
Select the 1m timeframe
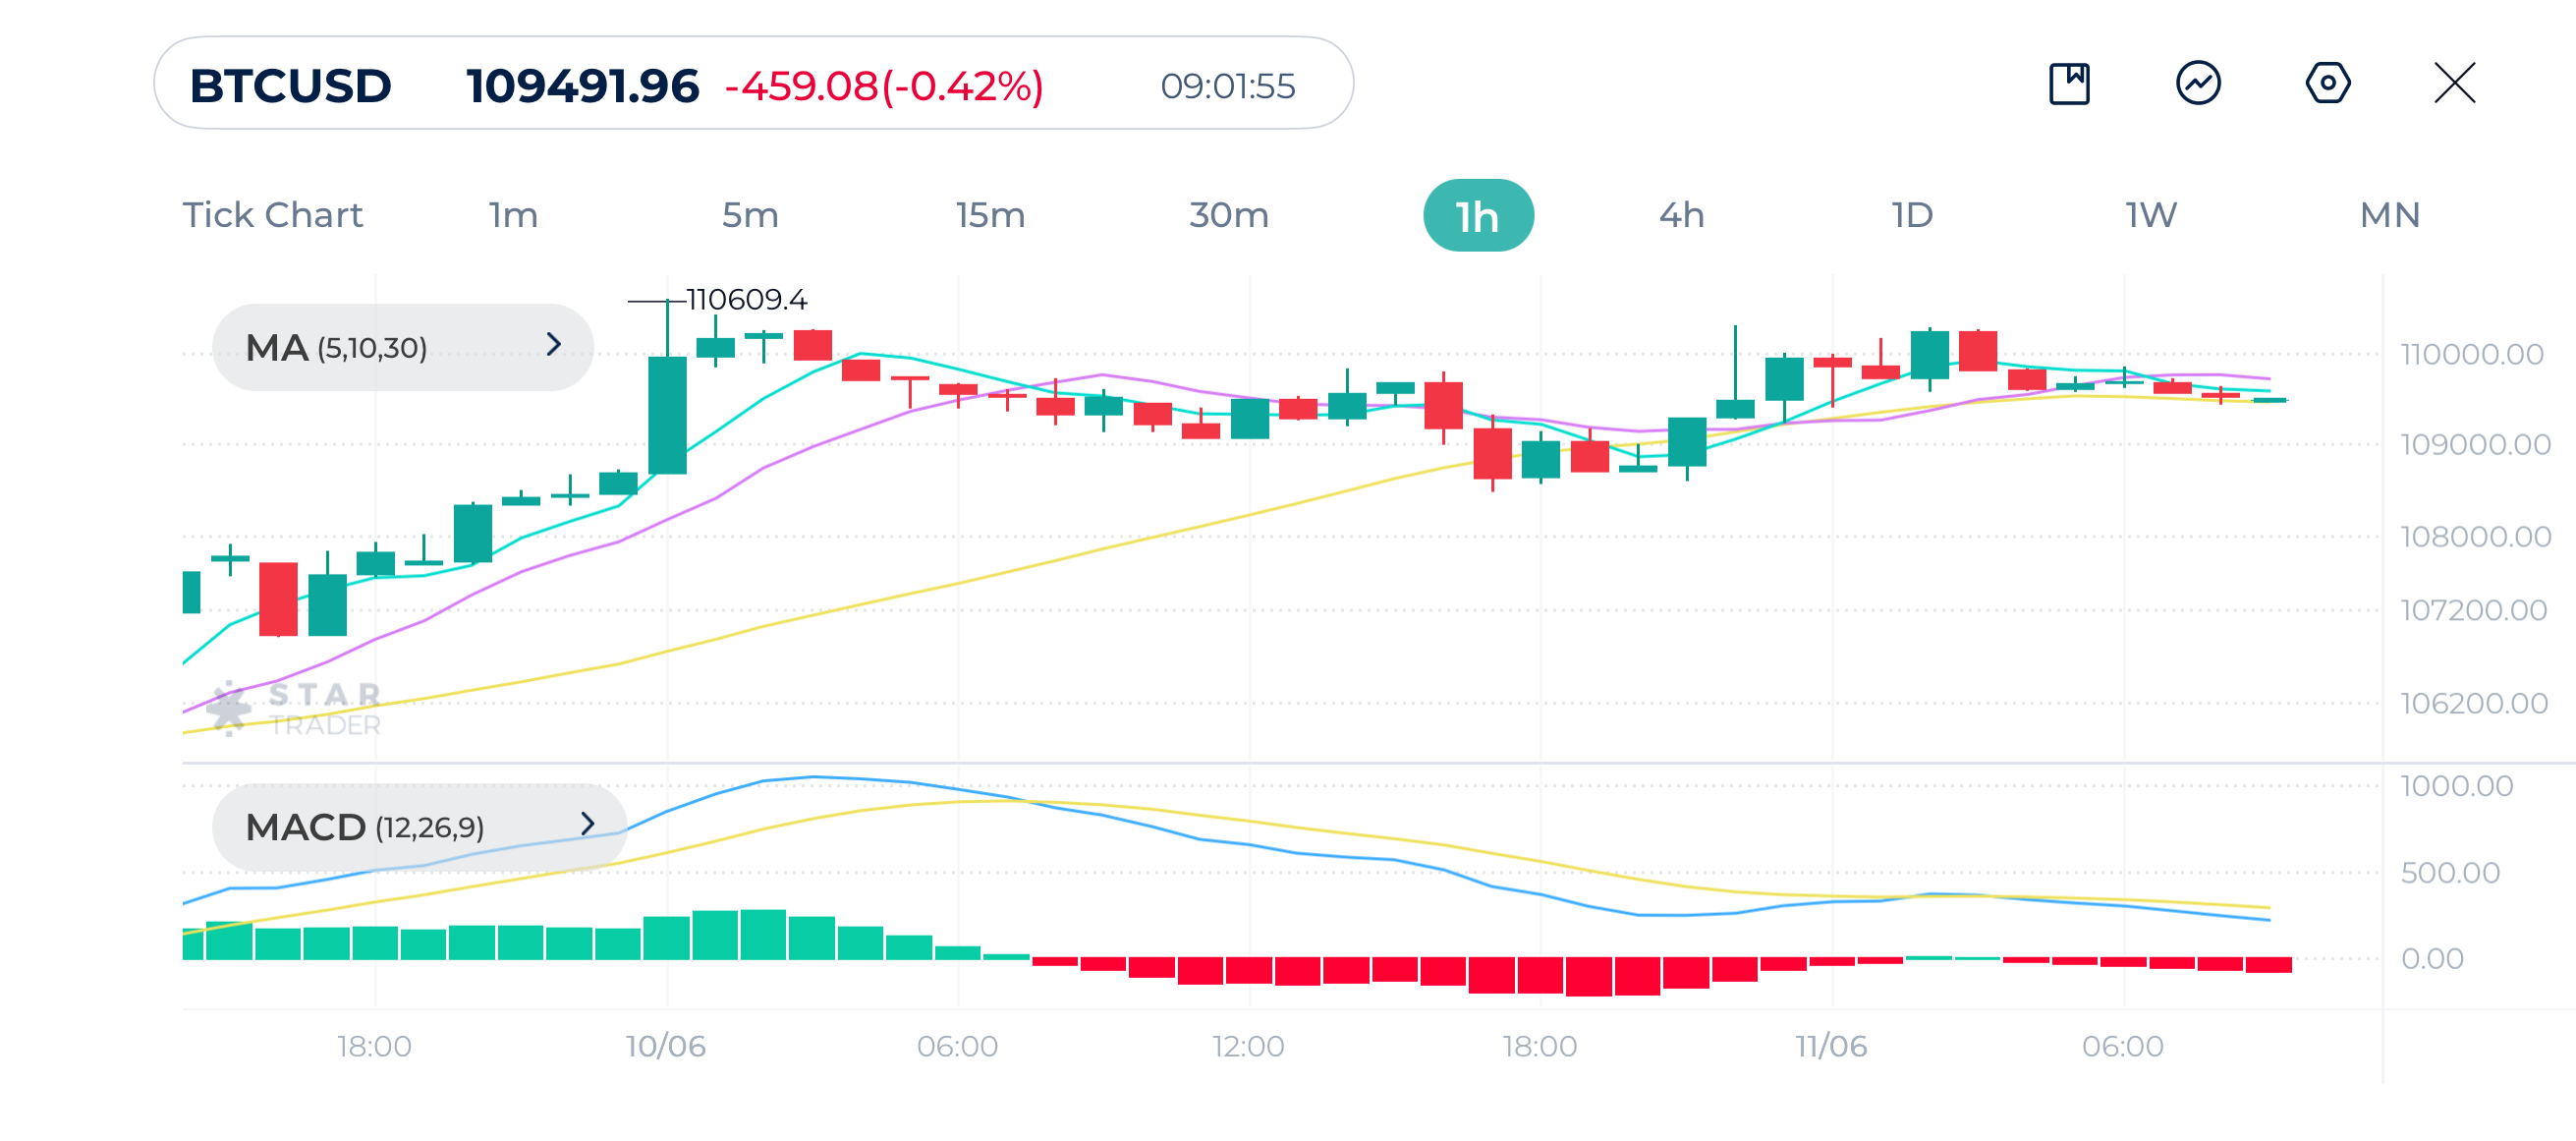[512, 214]
